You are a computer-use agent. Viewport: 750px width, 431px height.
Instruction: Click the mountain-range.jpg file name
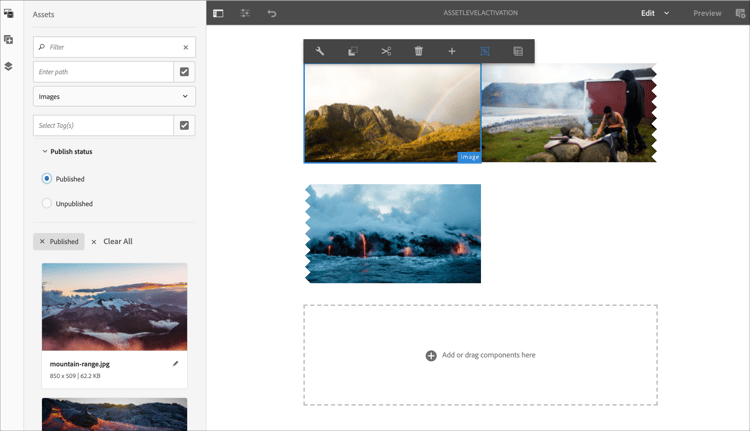(x=79, y=364)
